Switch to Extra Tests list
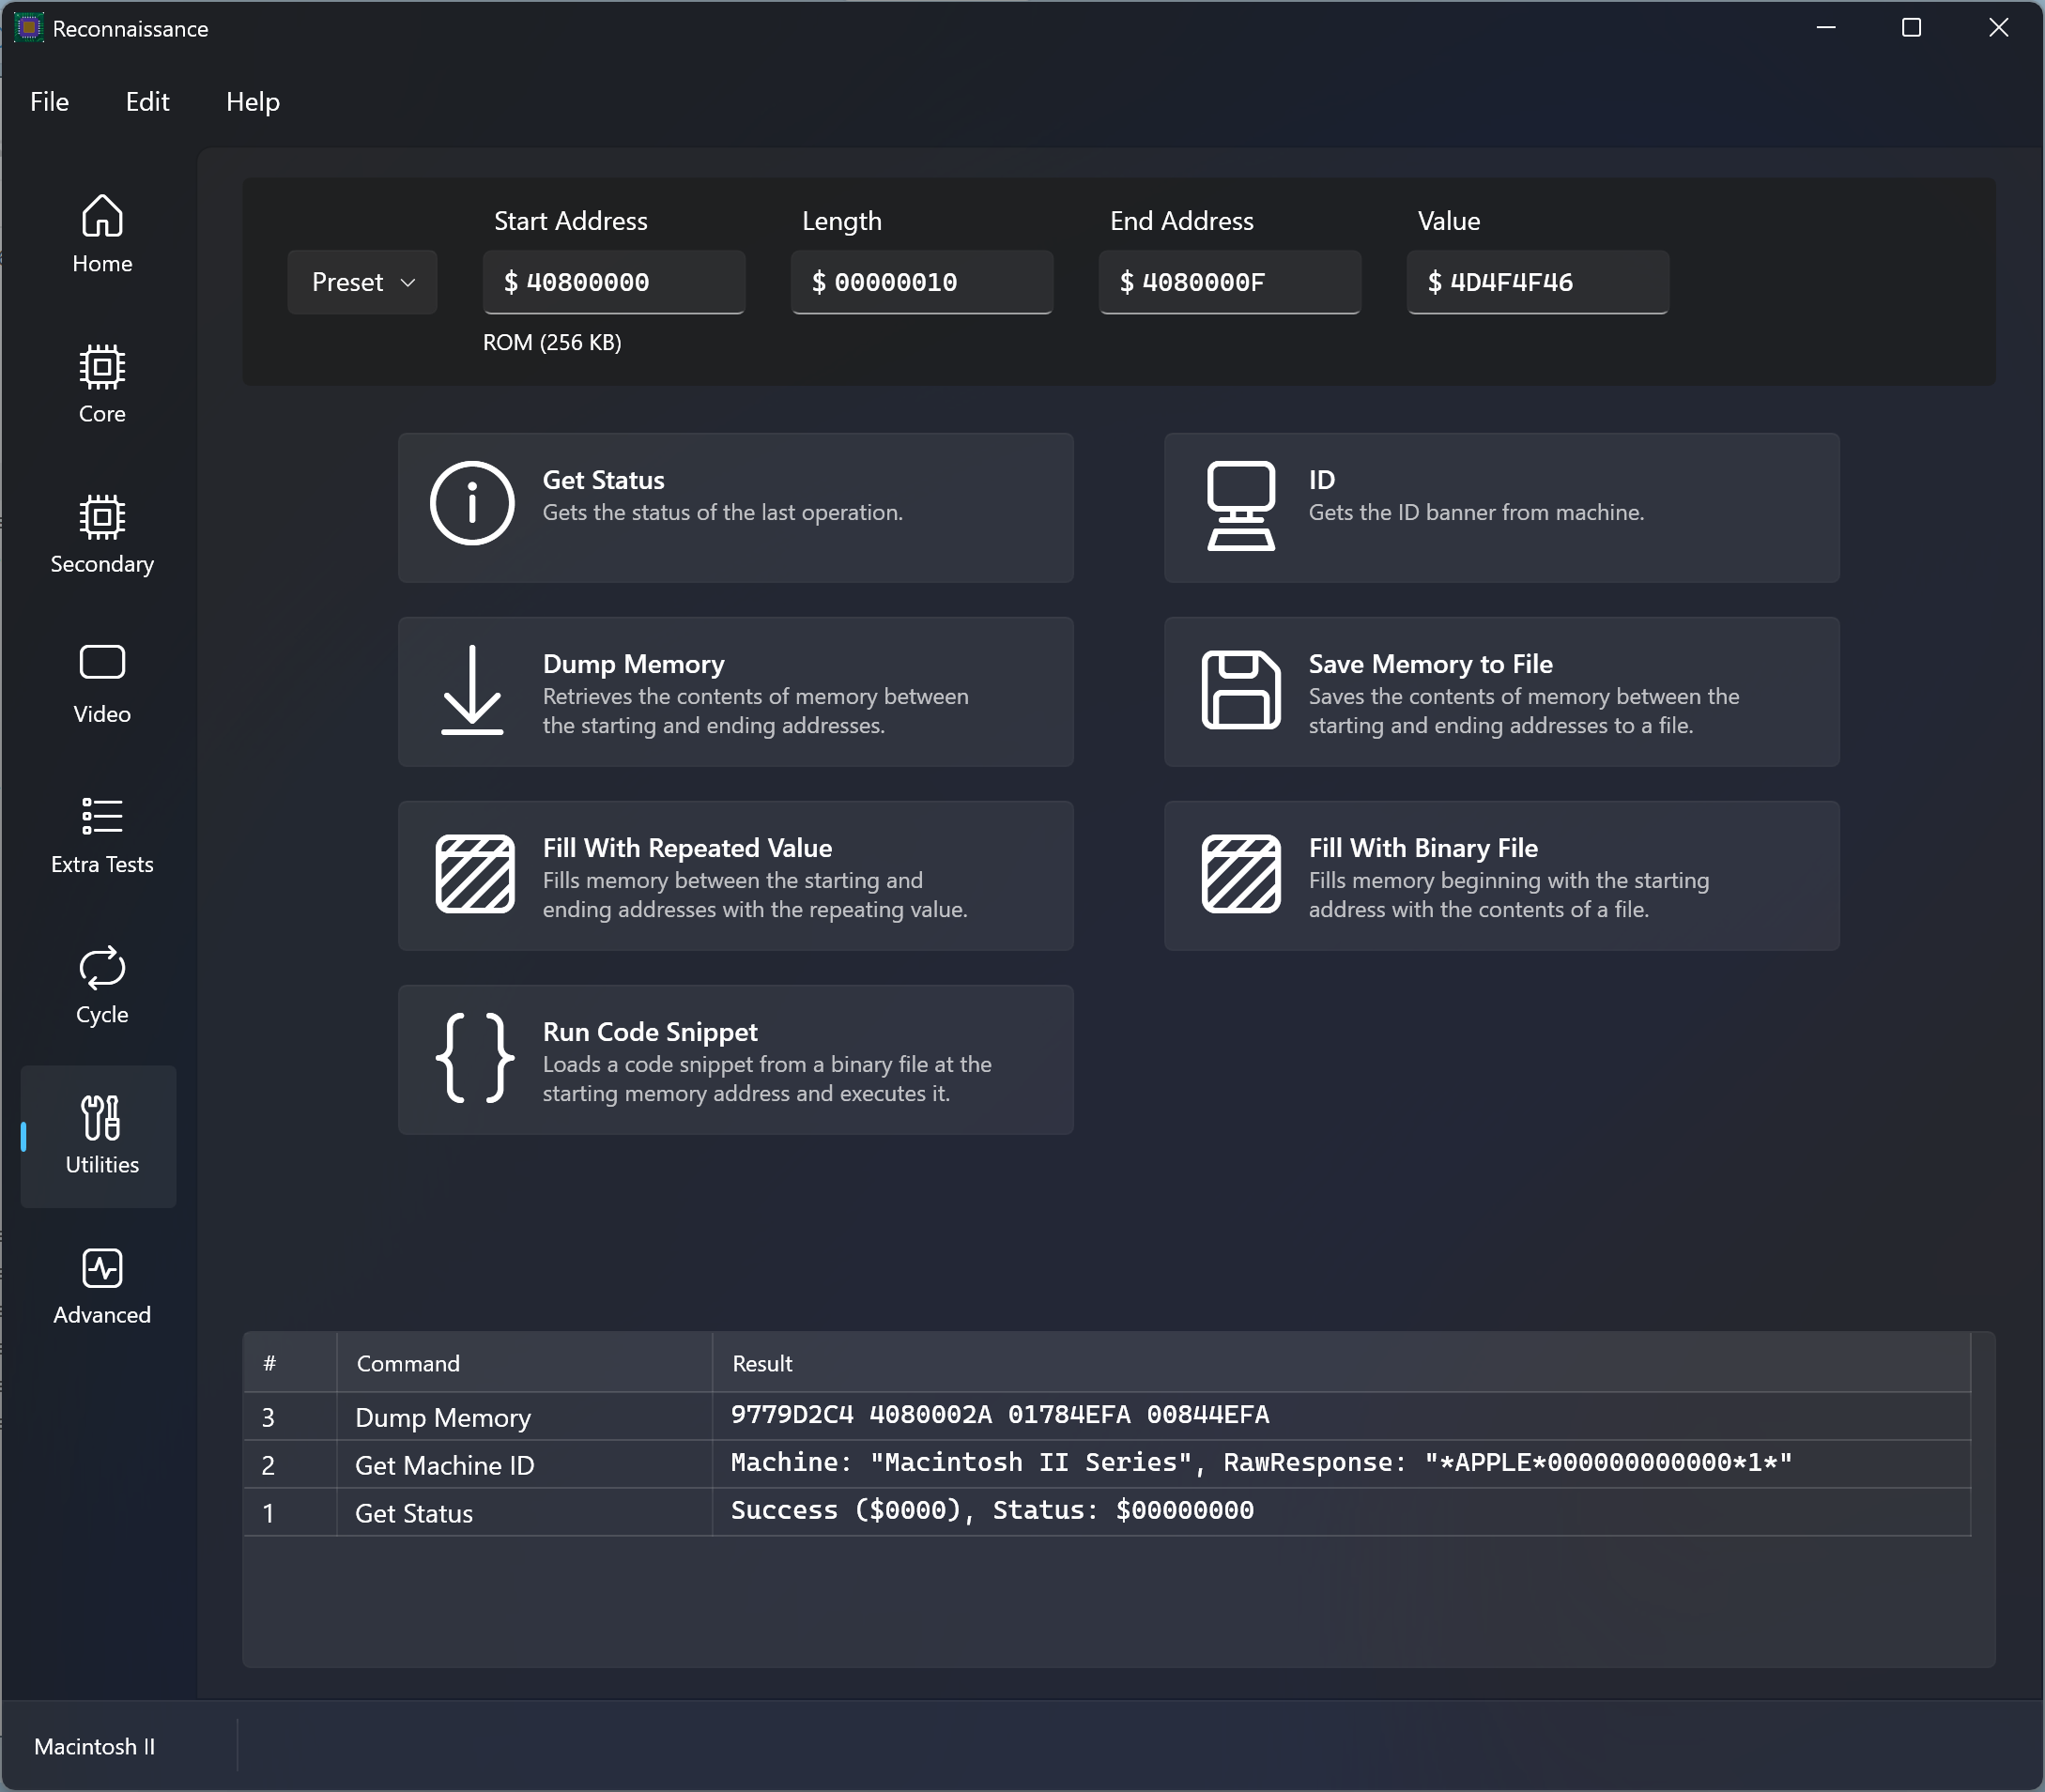The image size is (2045, 1792). 101,835
